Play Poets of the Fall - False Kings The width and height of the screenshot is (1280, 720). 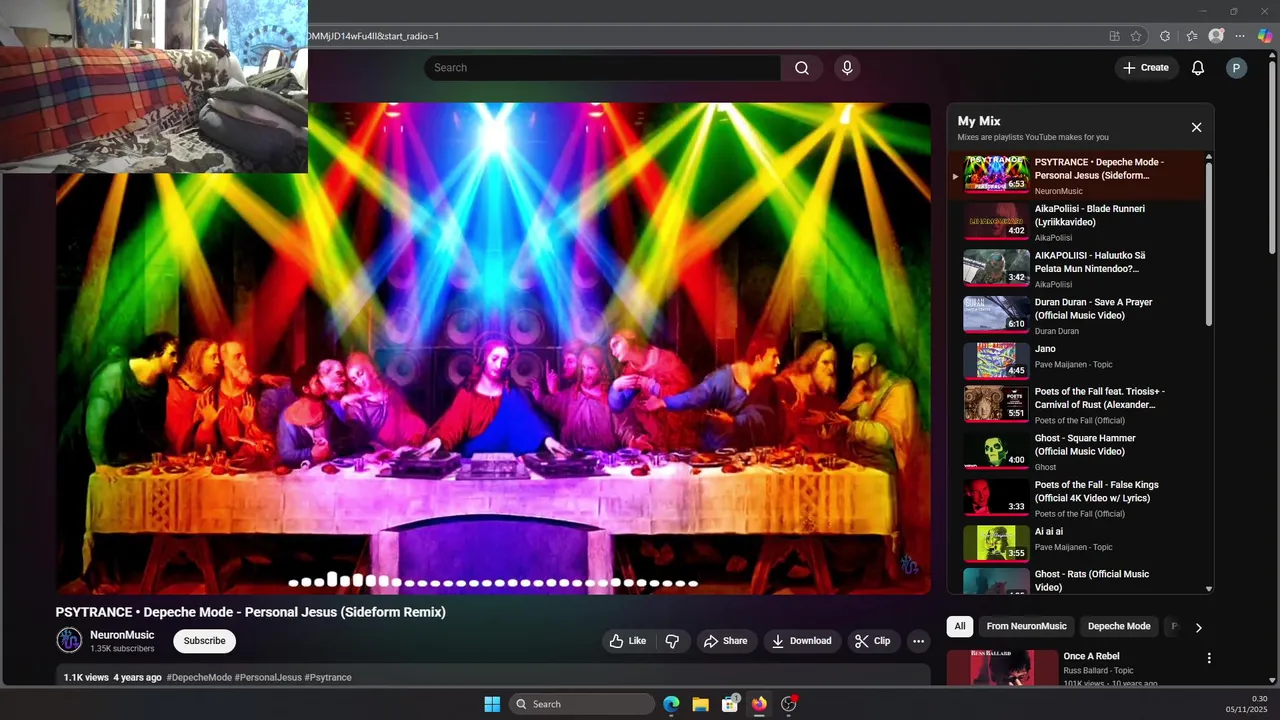(x=1077, y=498)
